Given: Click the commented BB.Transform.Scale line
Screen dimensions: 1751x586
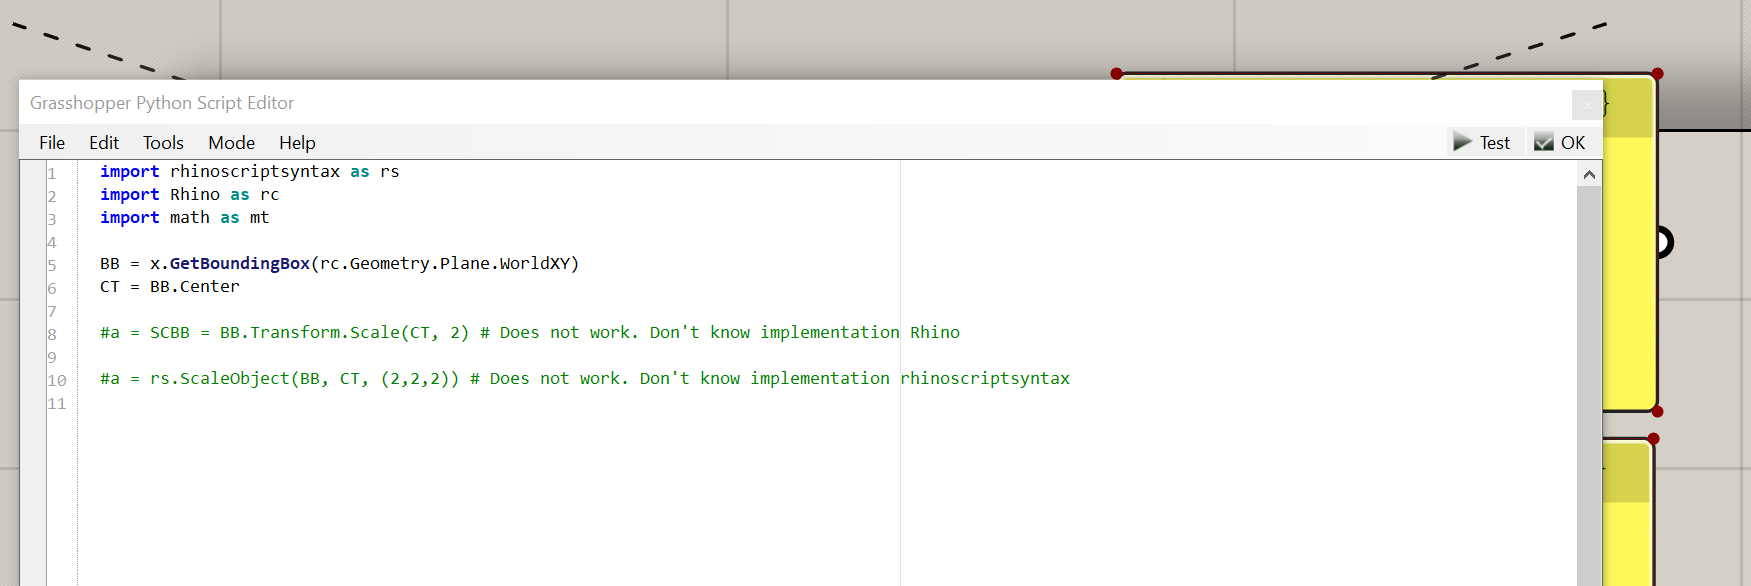Looking at the screenshot, I should click(530, 333).
